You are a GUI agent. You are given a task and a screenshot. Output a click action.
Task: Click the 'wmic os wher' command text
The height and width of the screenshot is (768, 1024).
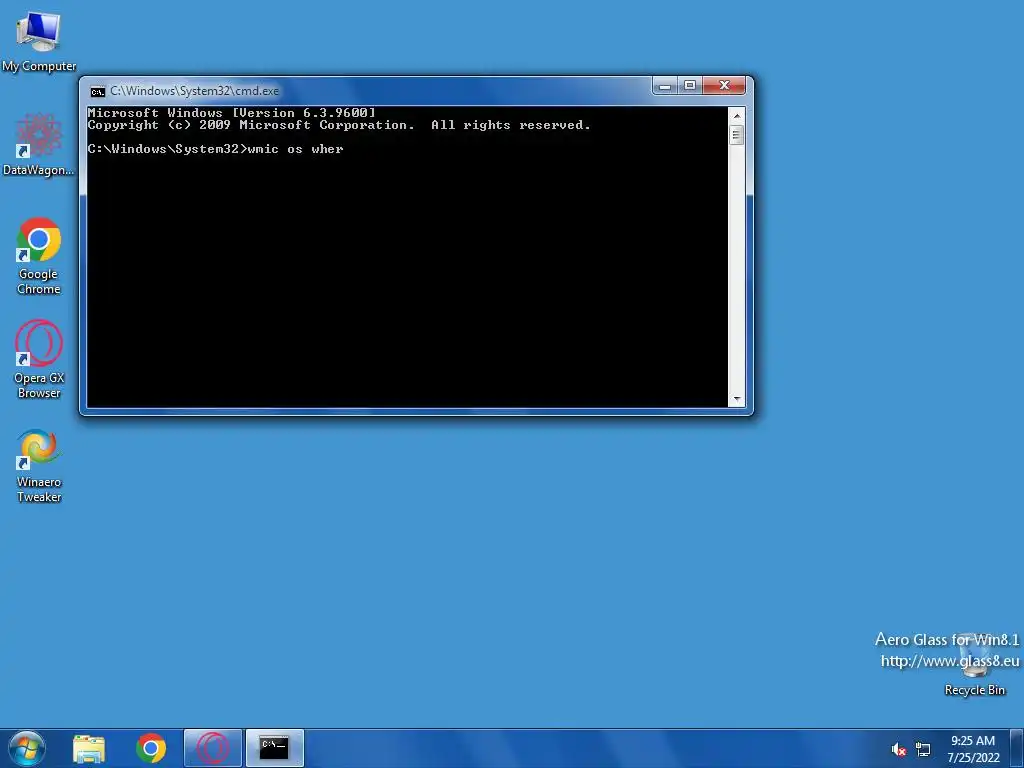296,149
